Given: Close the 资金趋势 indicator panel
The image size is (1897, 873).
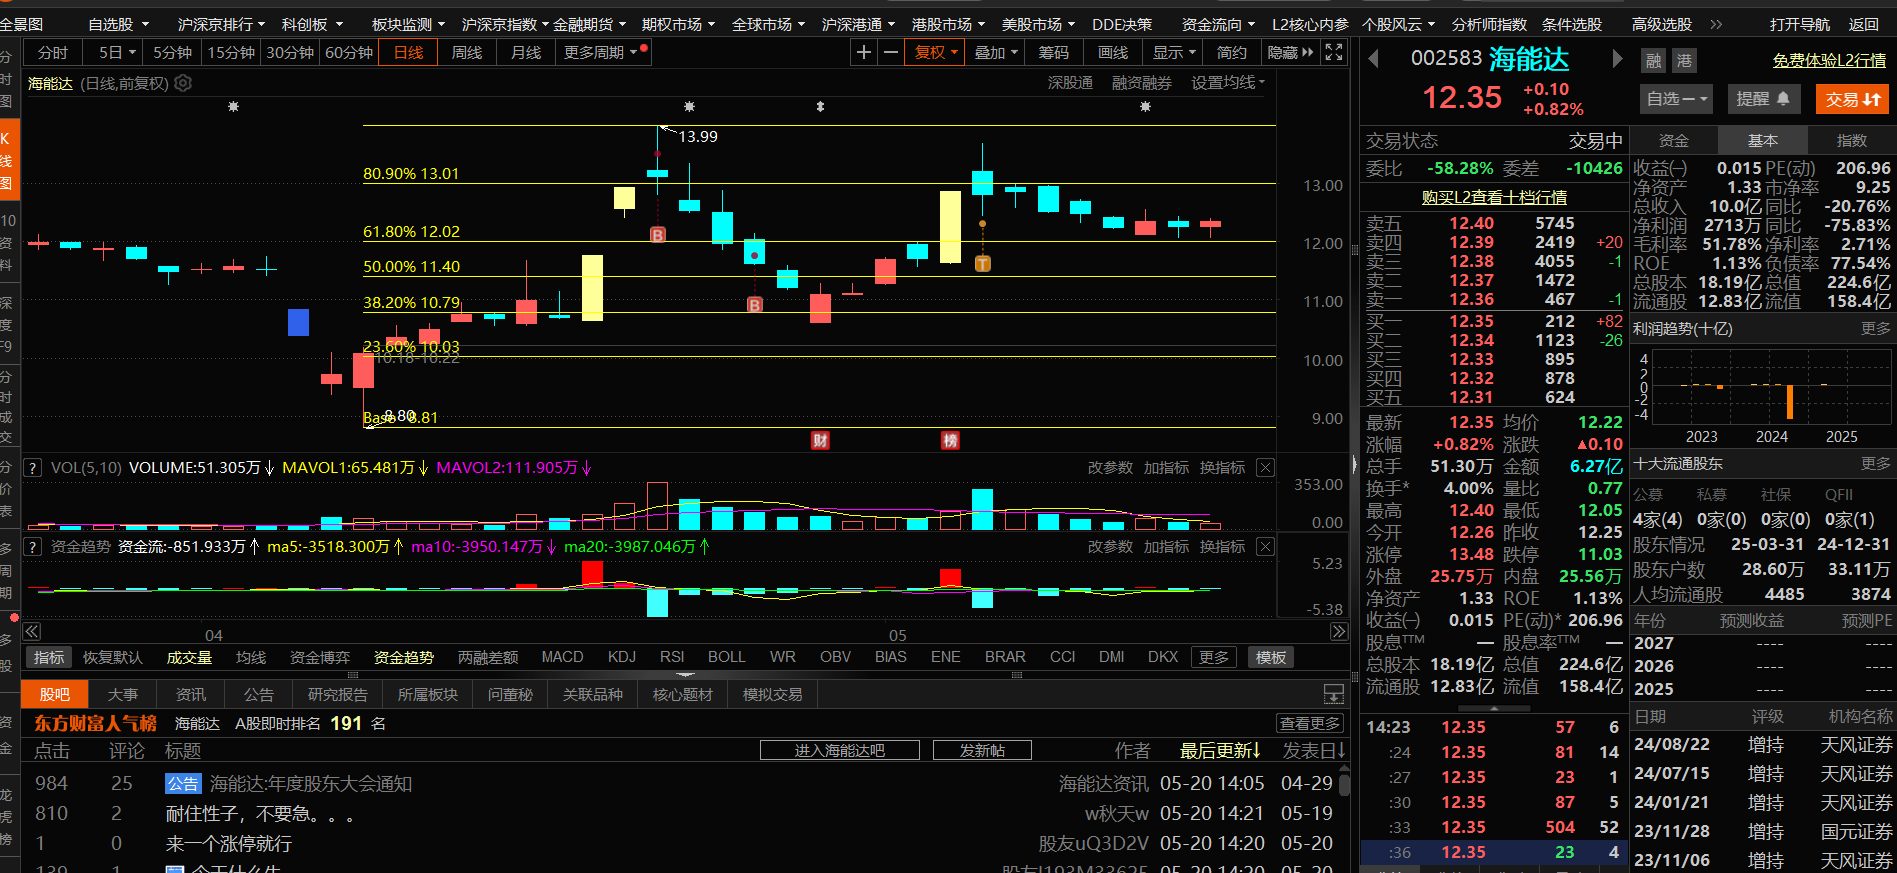Looking at the screenshot, I should pos(1265,547).
